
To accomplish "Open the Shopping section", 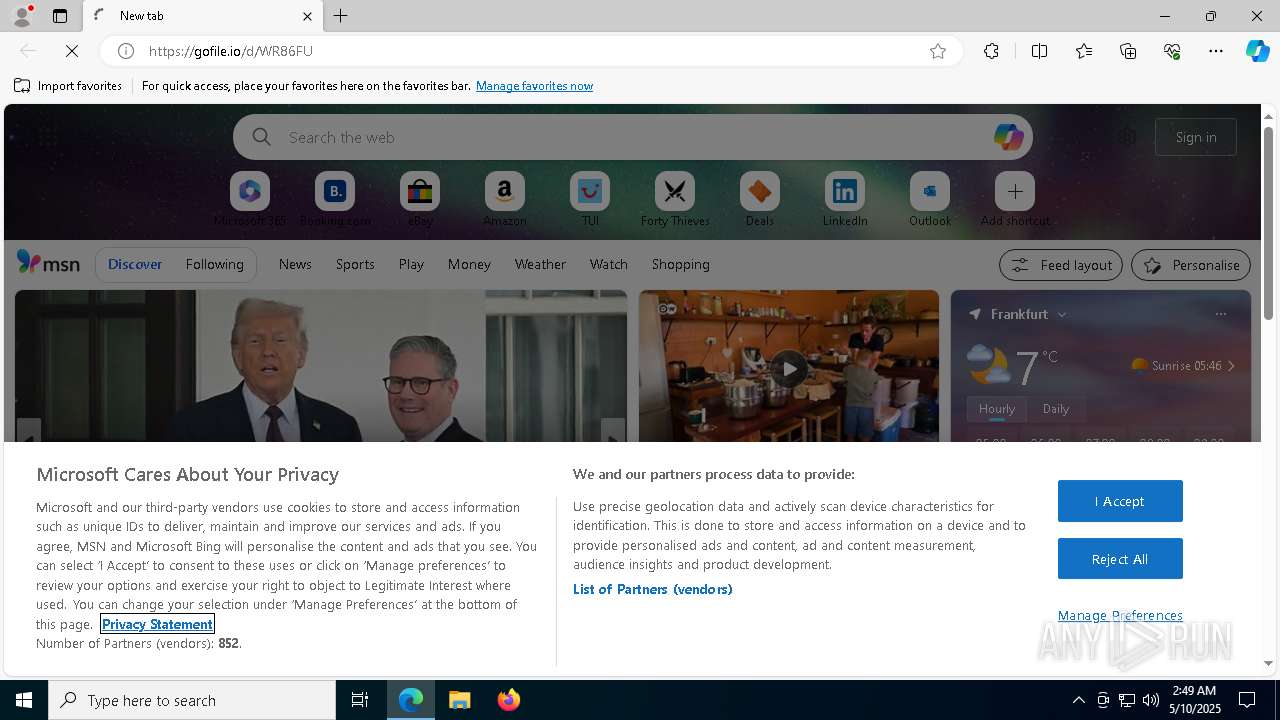I will click(681, 264).
